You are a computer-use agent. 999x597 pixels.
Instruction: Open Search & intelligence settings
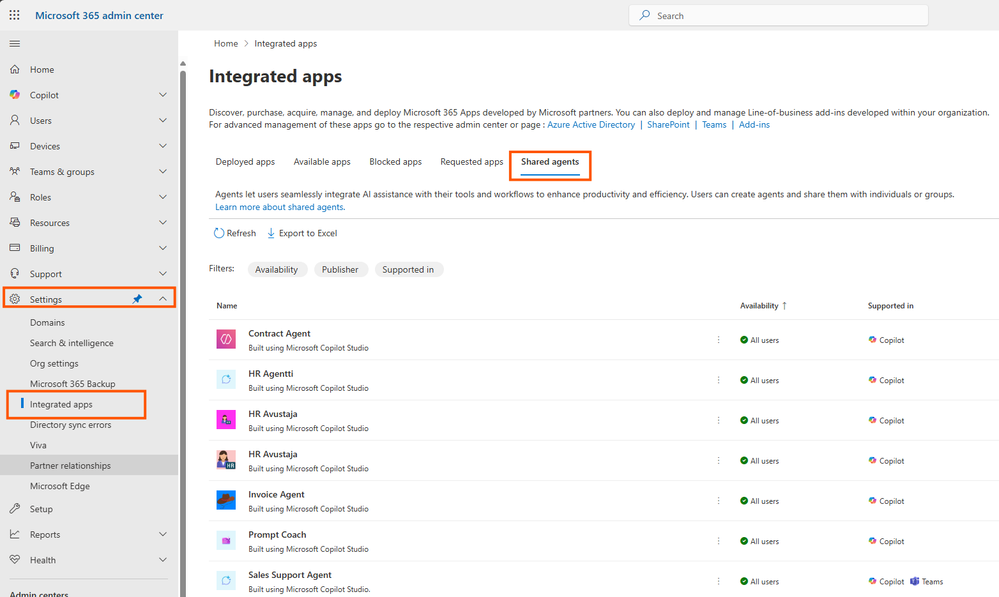(x=71, y=343)
